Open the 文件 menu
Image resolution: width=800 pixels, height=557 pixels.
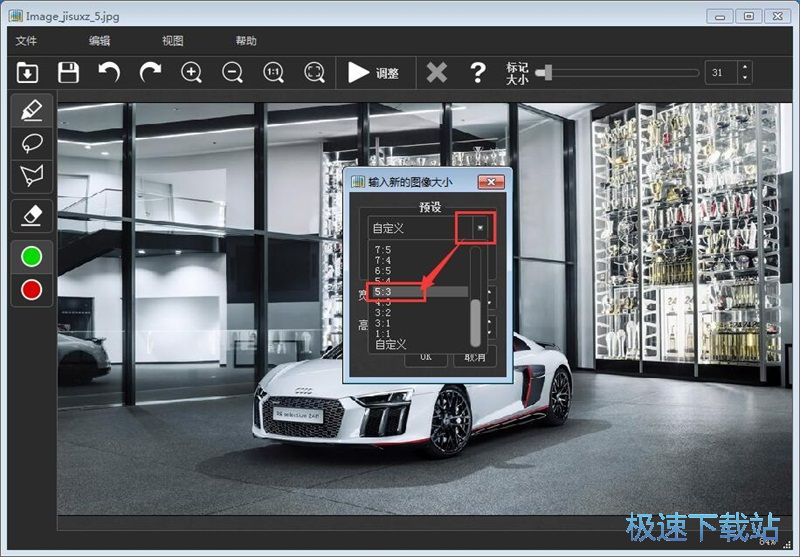coord(26,41)
